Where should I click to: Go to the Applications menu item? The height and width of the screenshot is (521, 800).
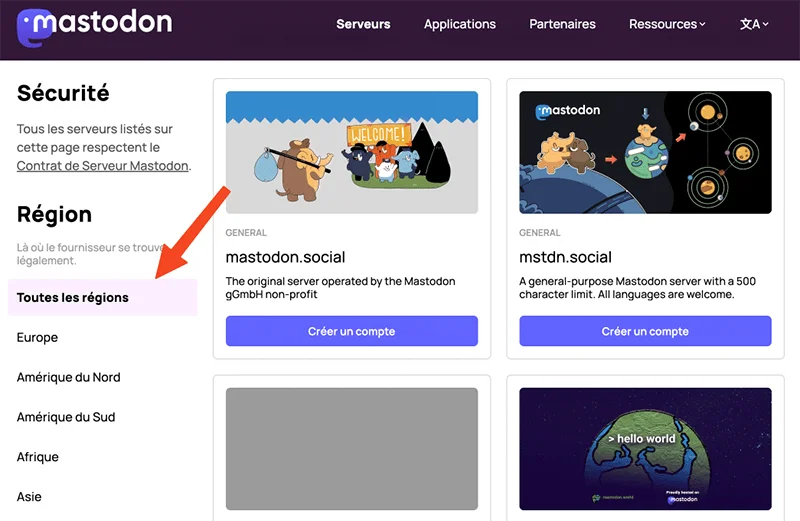tap(460, 24)
